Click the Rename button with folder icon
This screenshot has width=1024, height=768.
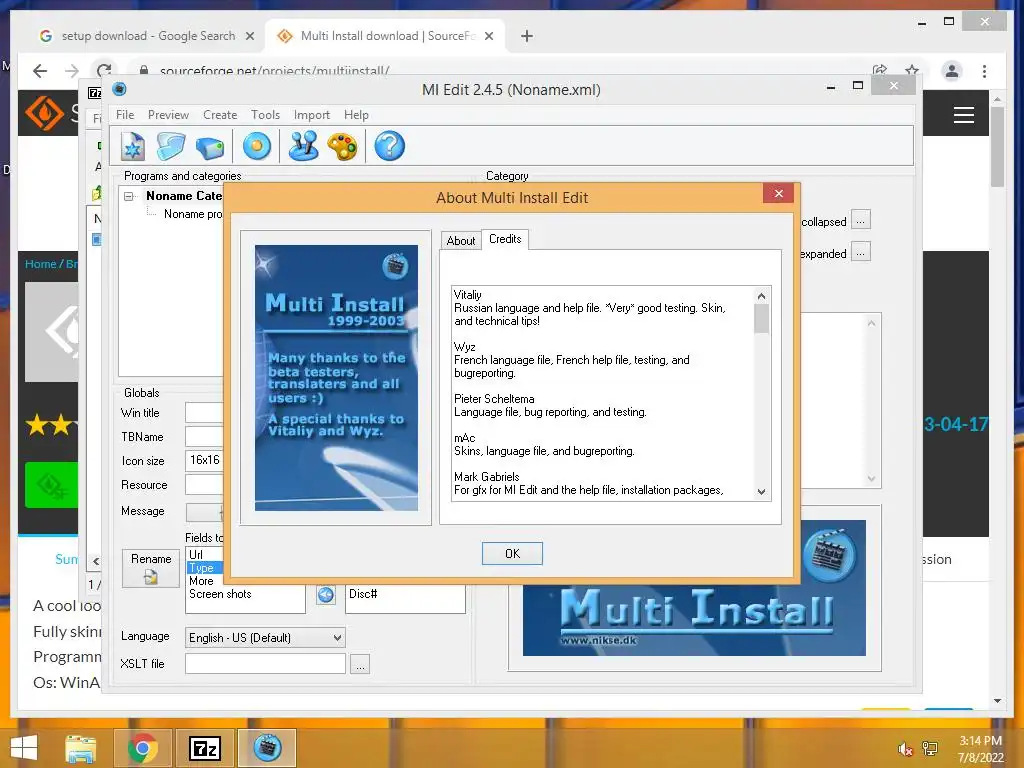[151, 568]
